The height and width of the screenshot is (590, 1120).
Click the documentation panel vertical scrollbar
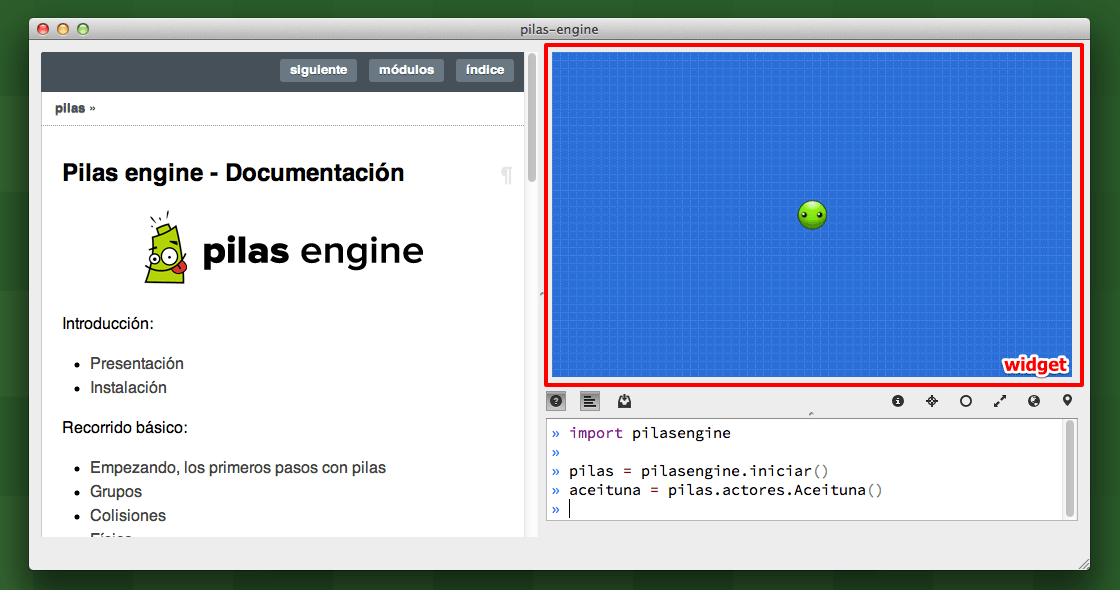[532, 119]
